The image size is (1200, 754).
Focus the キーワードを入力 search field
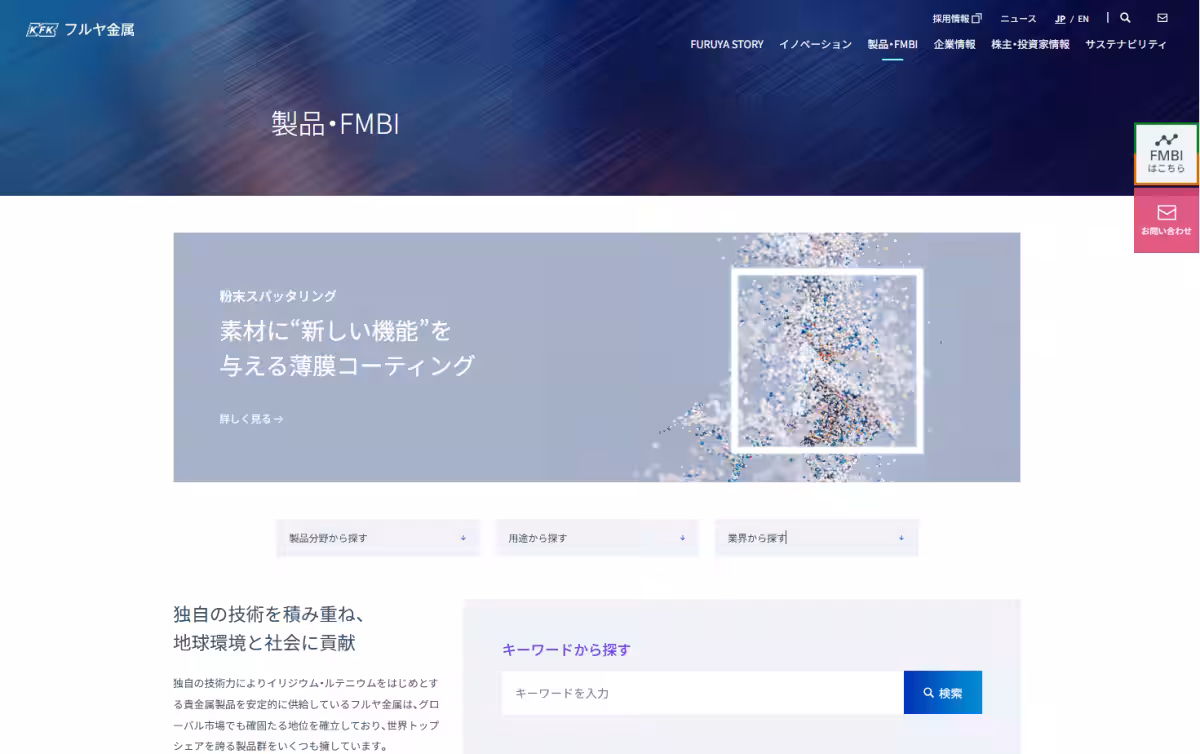(703, 692)
